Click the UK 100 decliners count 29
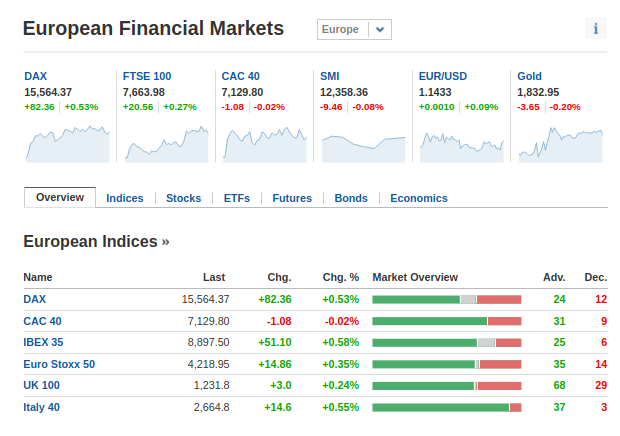This screenshot has width=620, height=436. pyautogui.click(x=601, y=385)
